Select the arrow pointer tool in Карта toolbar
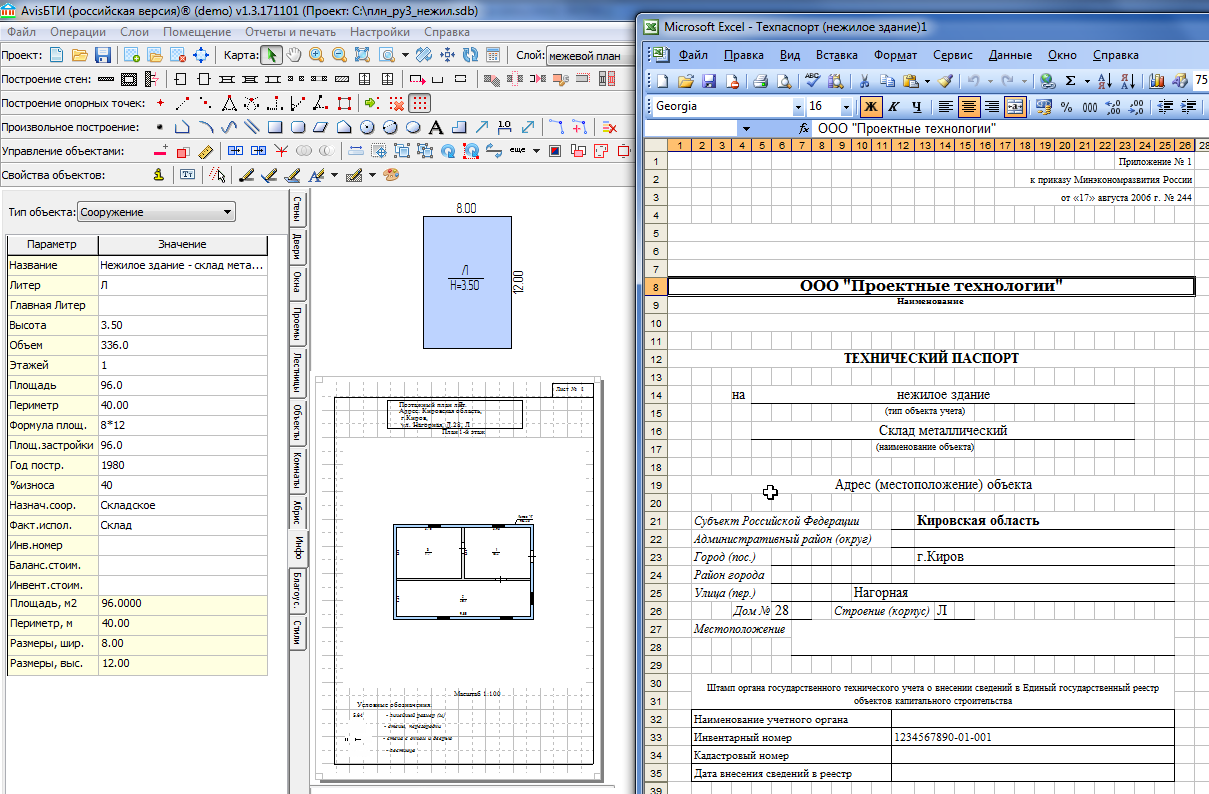This screenshot has height=794, width=1209. pyautogui.click(x=272, y=55)
